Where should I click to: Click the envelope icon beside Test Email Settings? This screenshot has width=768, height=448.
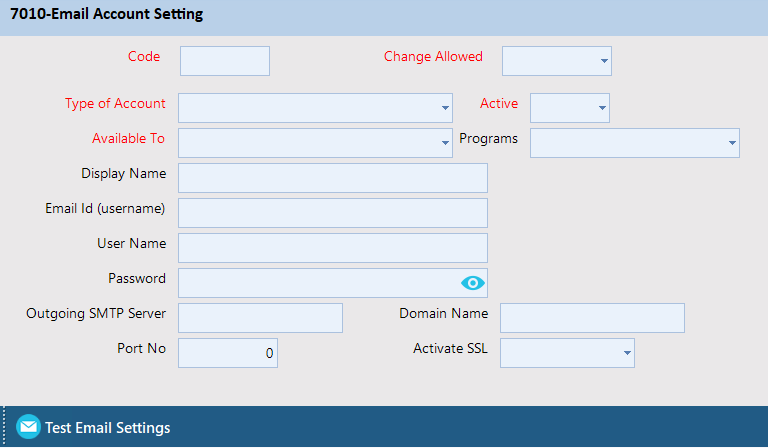(28, 427)
